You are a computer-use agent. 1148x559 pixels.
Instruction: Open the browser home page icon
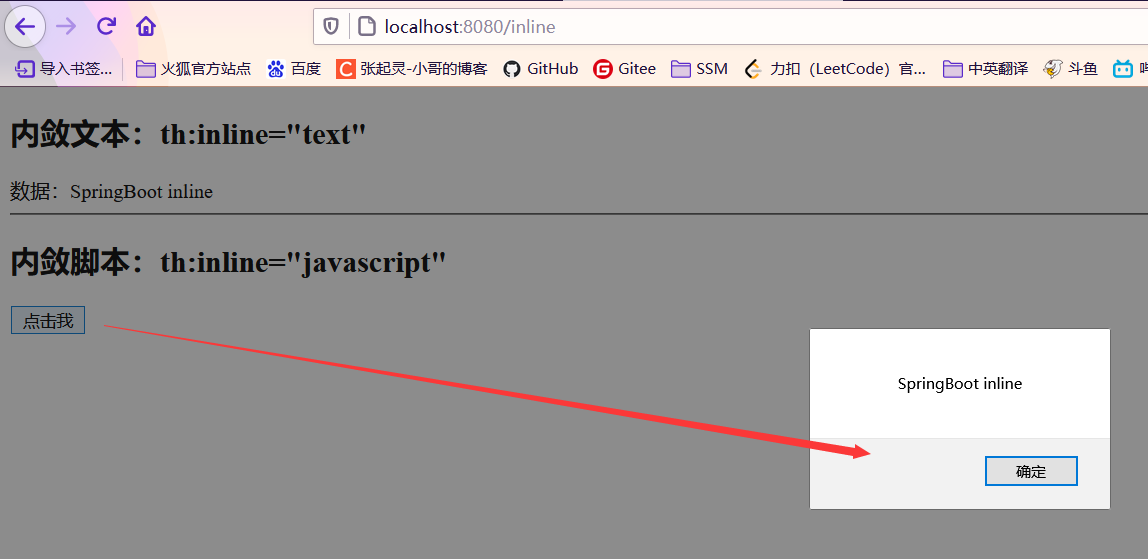click(146, 27)
